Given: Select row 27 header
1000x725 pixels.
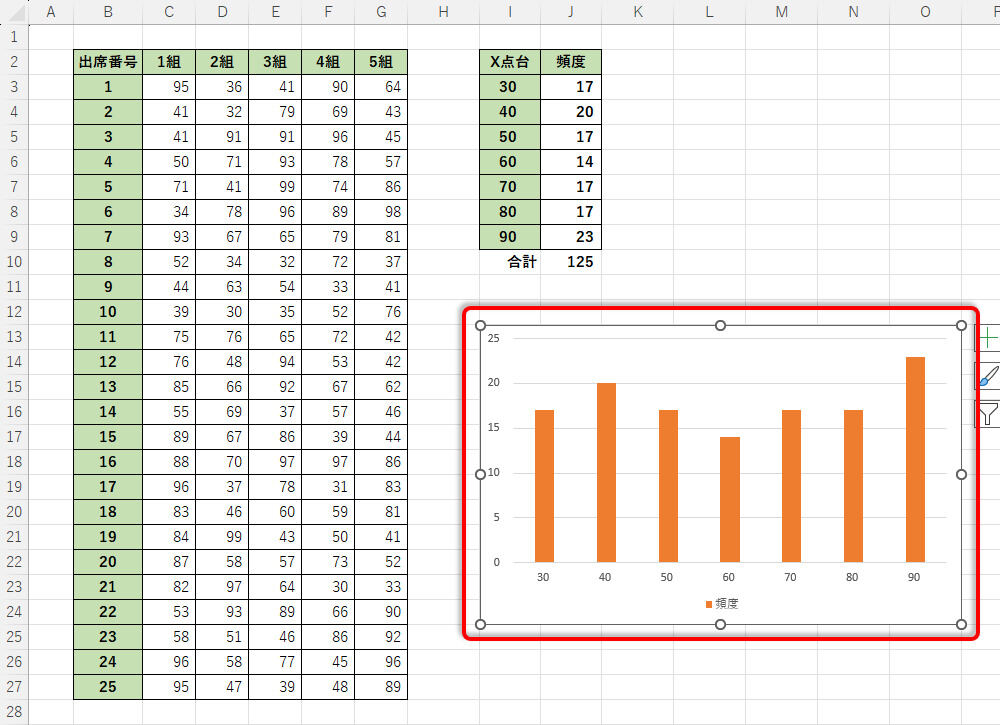Looking at the screenshot, I should [x=14, y=687].
